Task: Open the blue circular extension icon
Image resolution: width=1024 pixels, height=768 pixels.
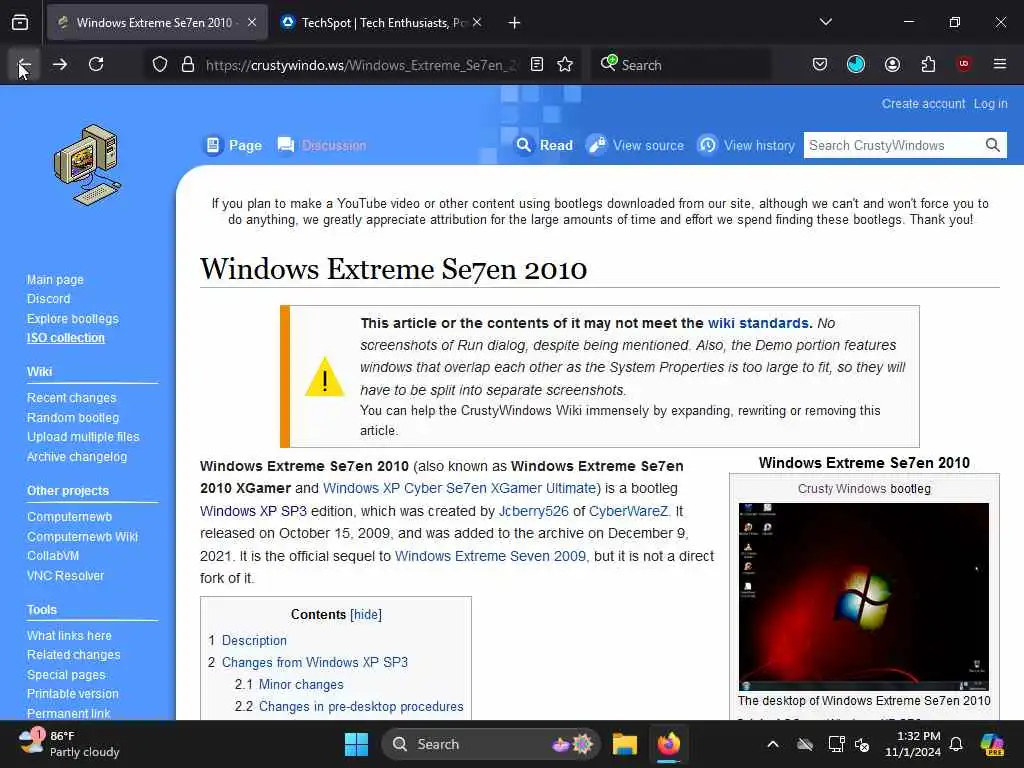Action: pyautogui.click(x=856, y=64)
